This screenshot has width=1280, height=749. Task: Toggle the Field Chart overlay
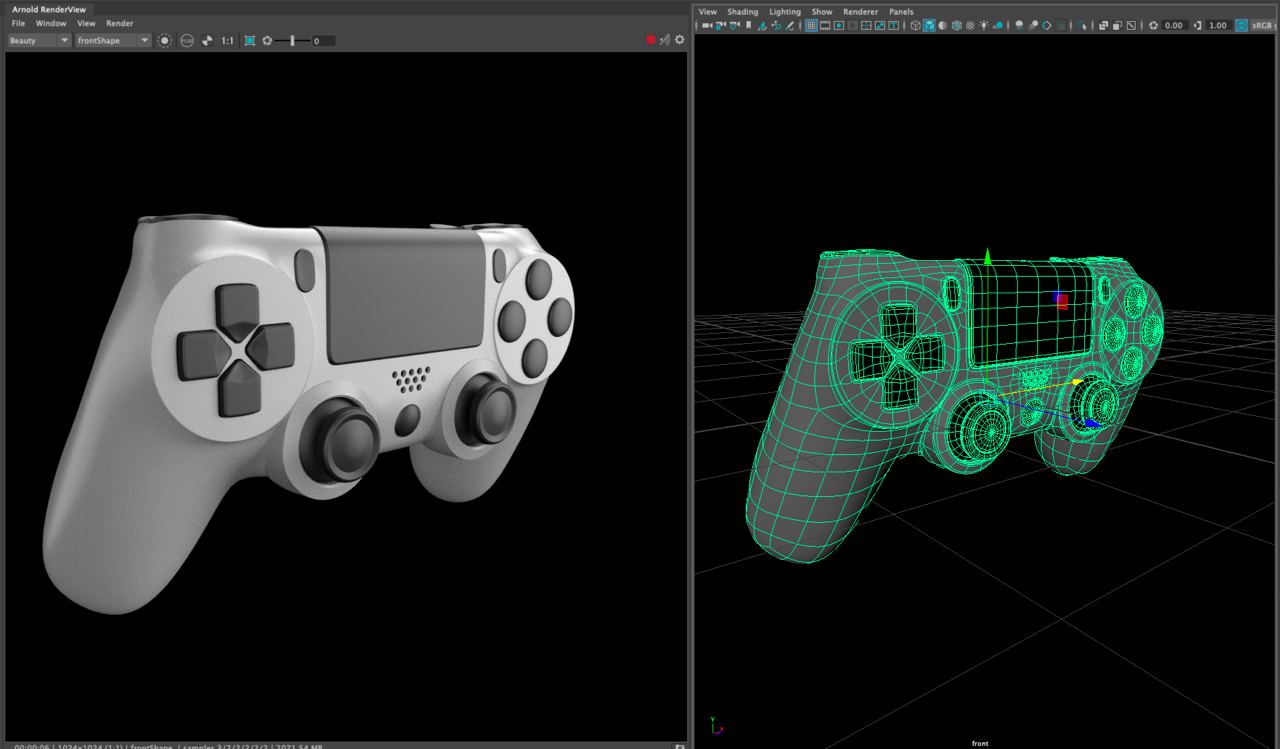click(x=866, y=25)
